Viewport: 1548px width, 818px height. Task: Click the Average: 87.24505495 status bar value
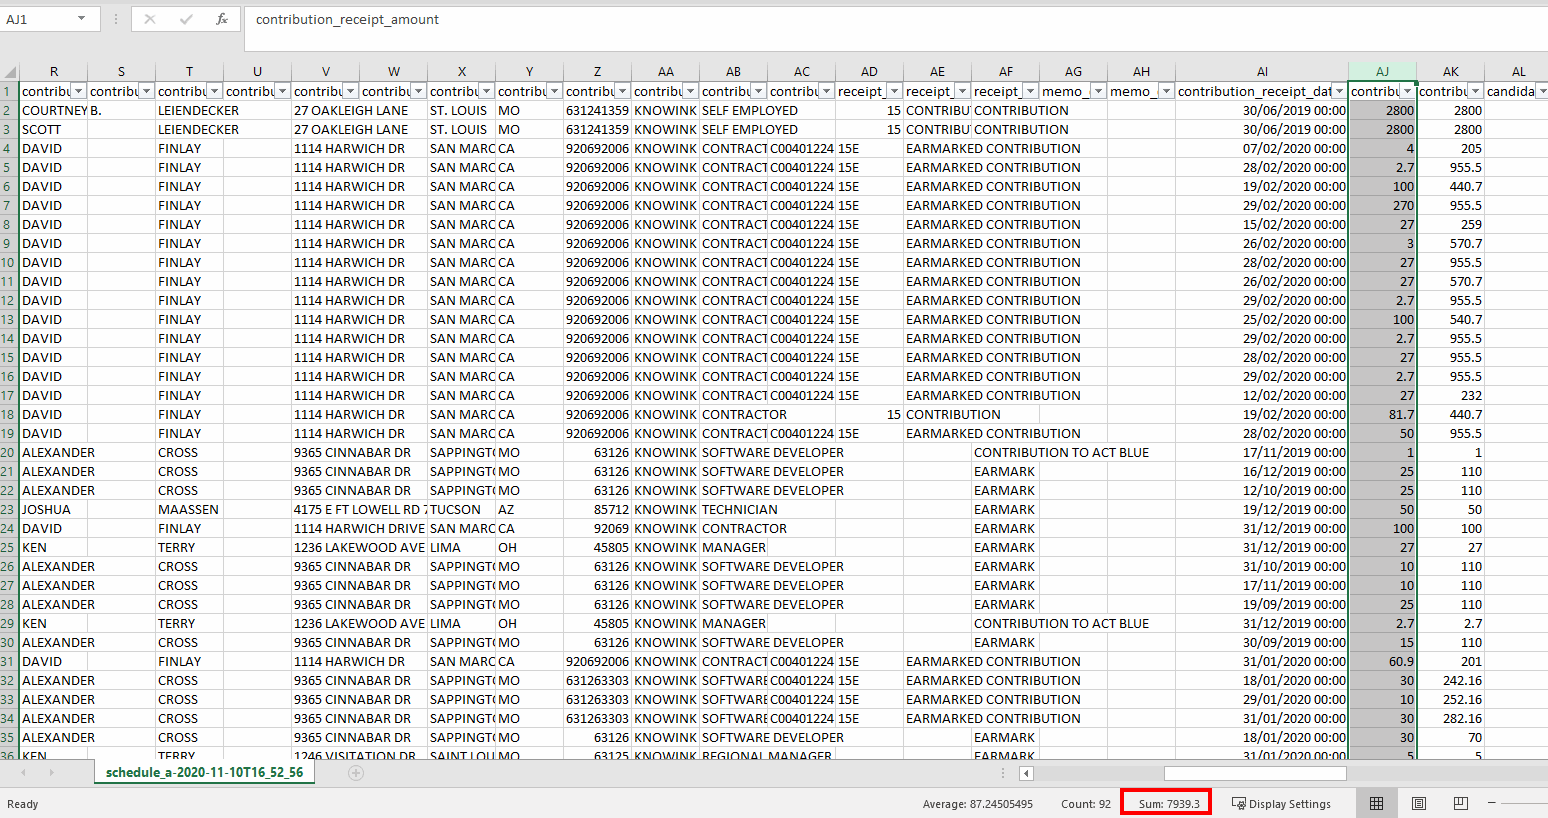pos(978,804)
